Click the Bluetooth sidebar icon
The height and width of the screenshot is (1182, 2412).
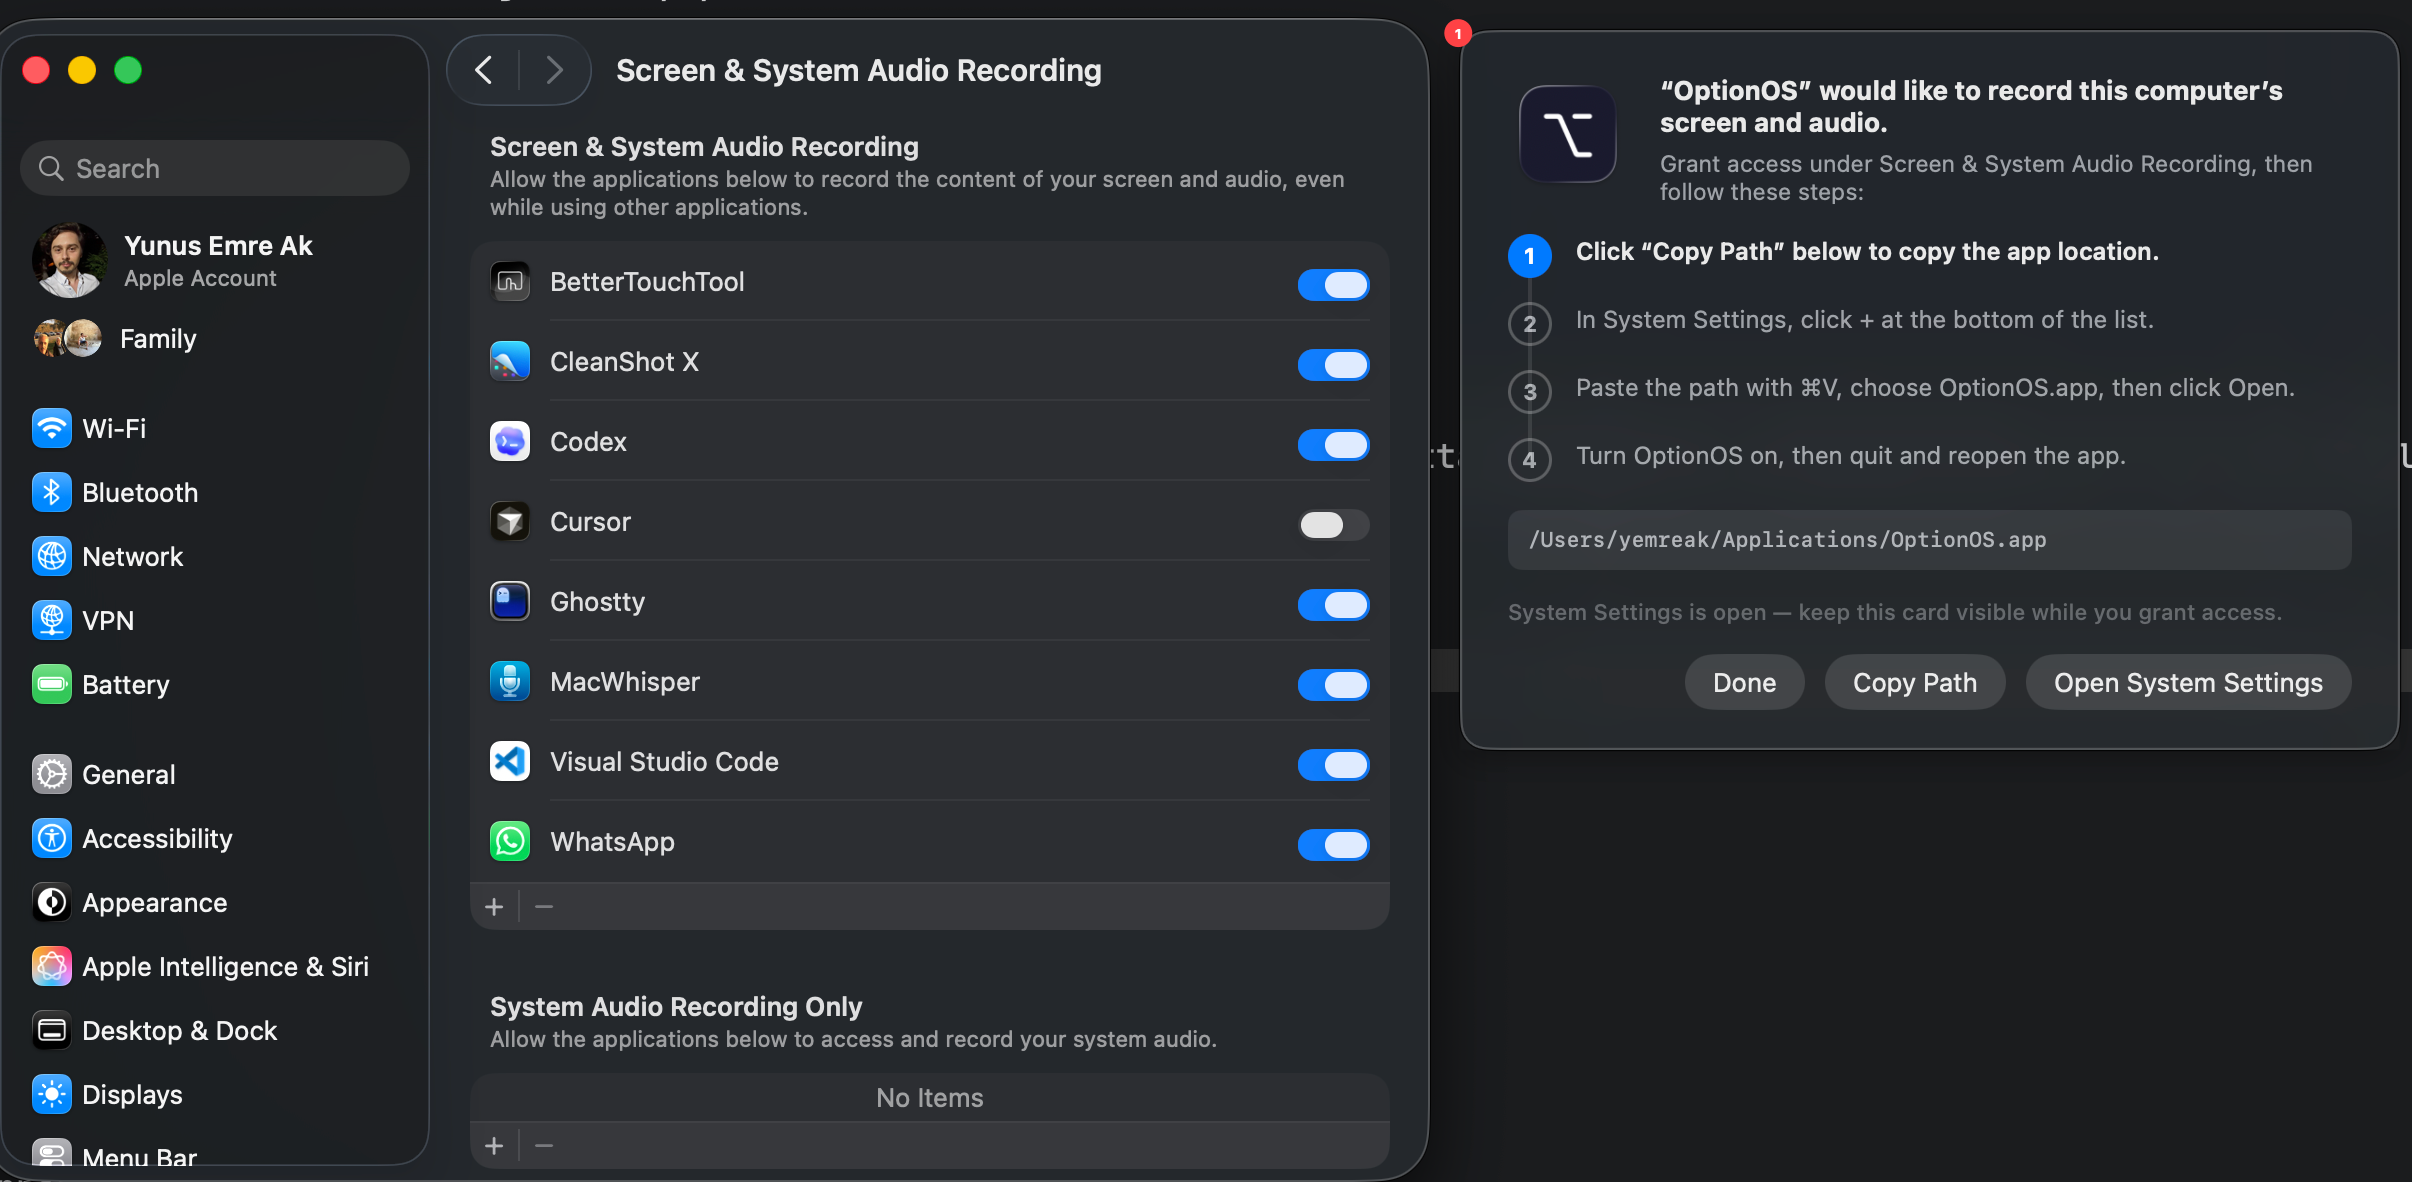(52, 493)
